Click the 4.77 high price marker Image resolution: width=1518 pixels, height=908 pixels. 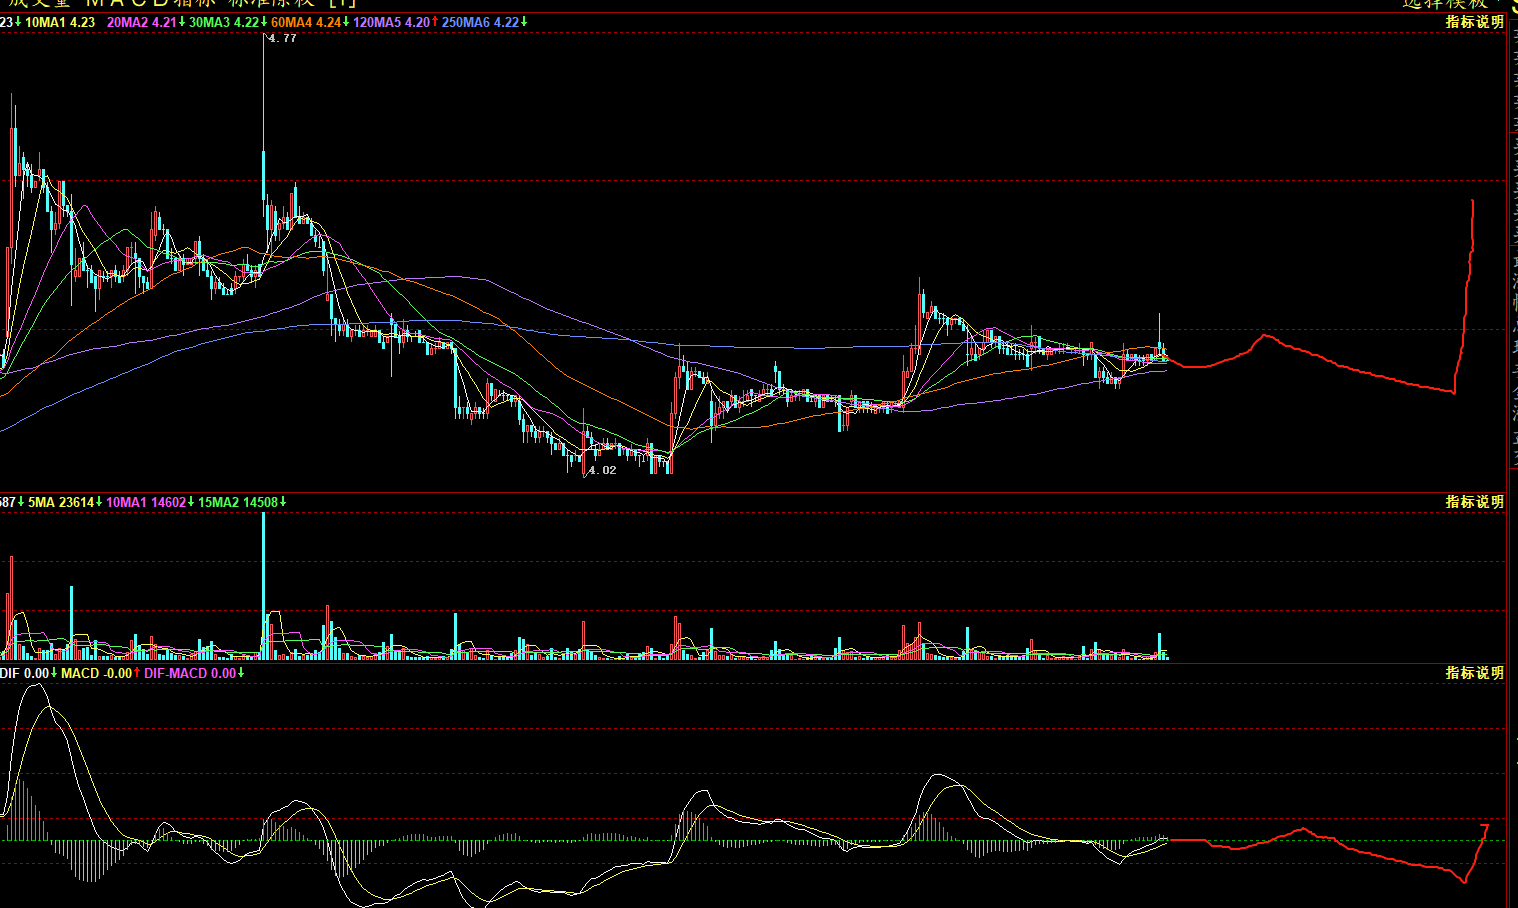(282, 38)
